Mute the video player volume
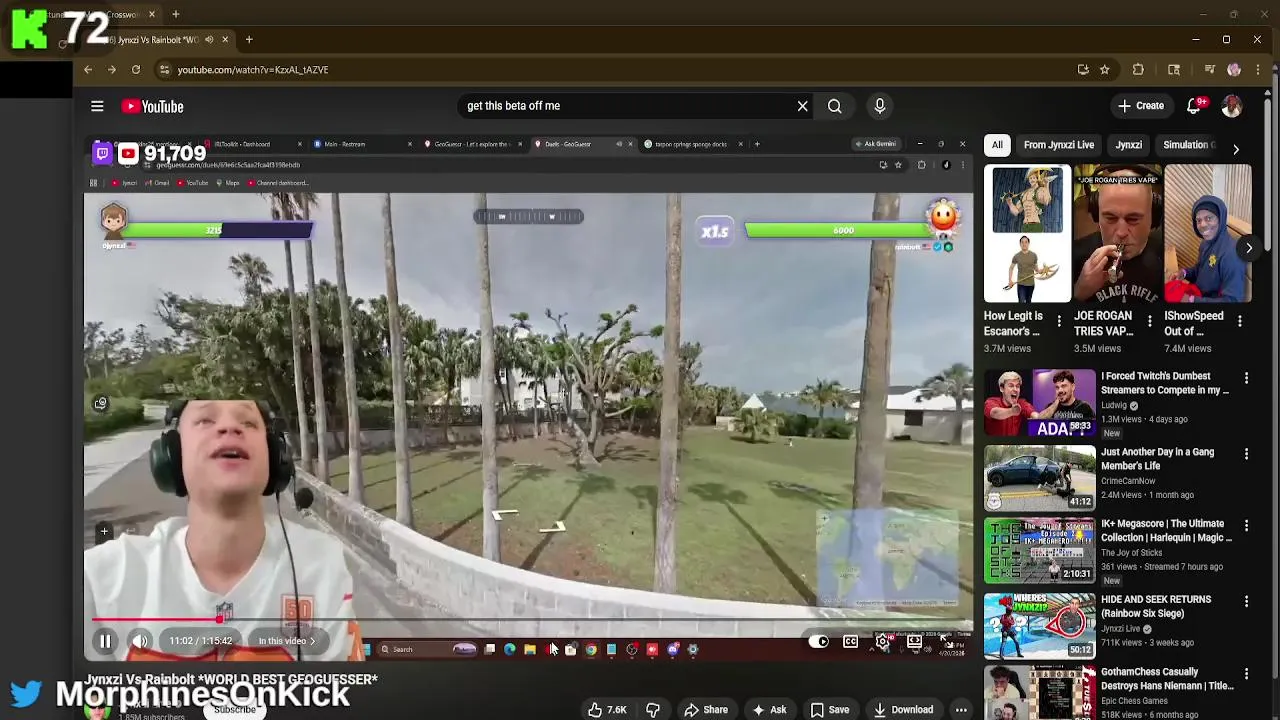This screenshot has height=720, width=1280. point(140,642)
